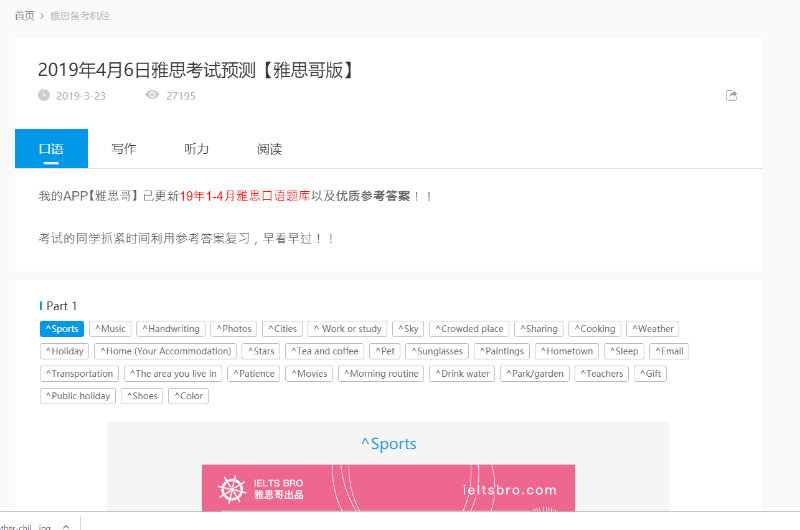Open the ^Hometown topic tag
This screenshot has height=530, width=800.
[567, 351]
